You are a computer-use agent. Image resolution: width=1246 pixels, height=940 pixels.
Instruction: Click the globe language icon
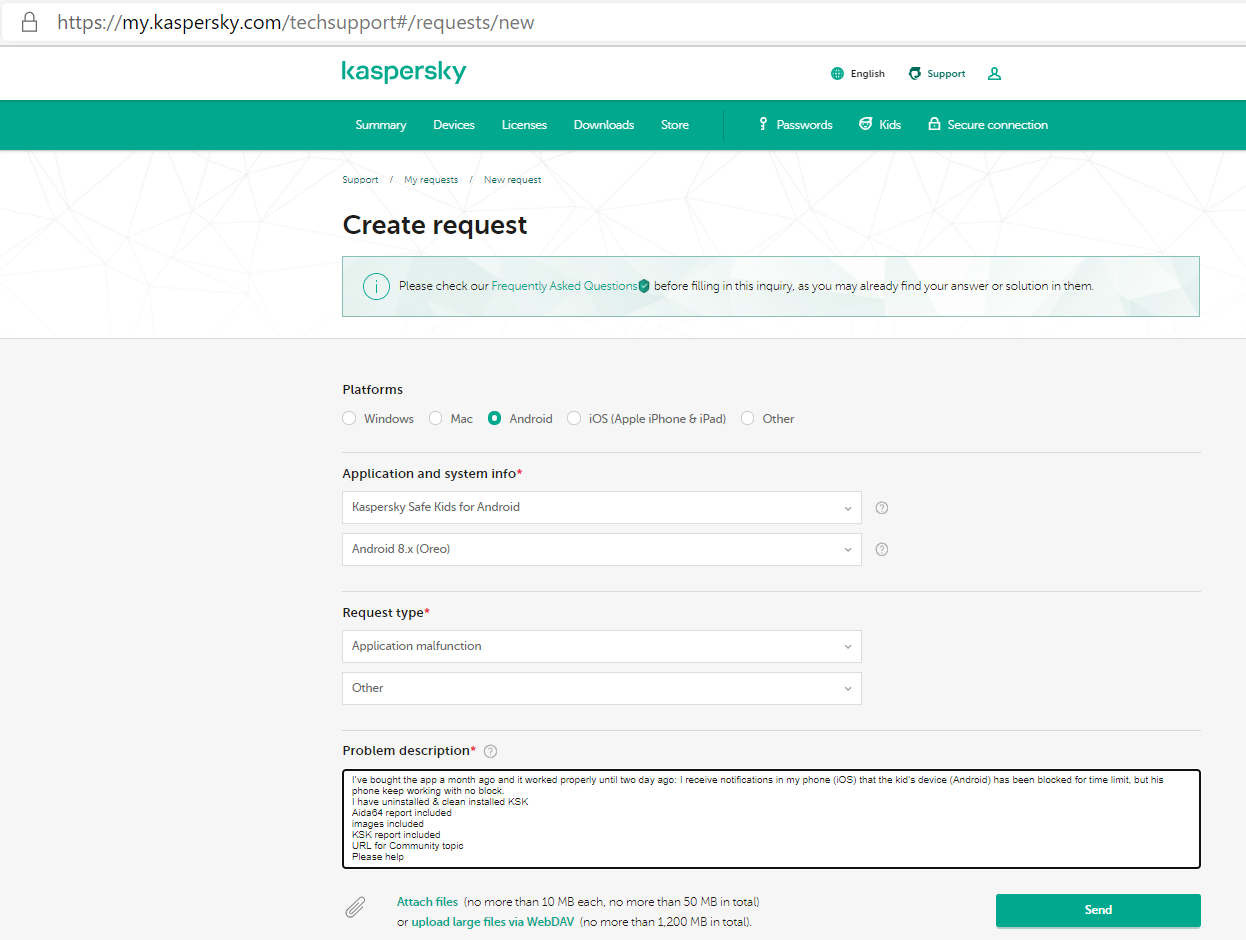tap(837, 74)
